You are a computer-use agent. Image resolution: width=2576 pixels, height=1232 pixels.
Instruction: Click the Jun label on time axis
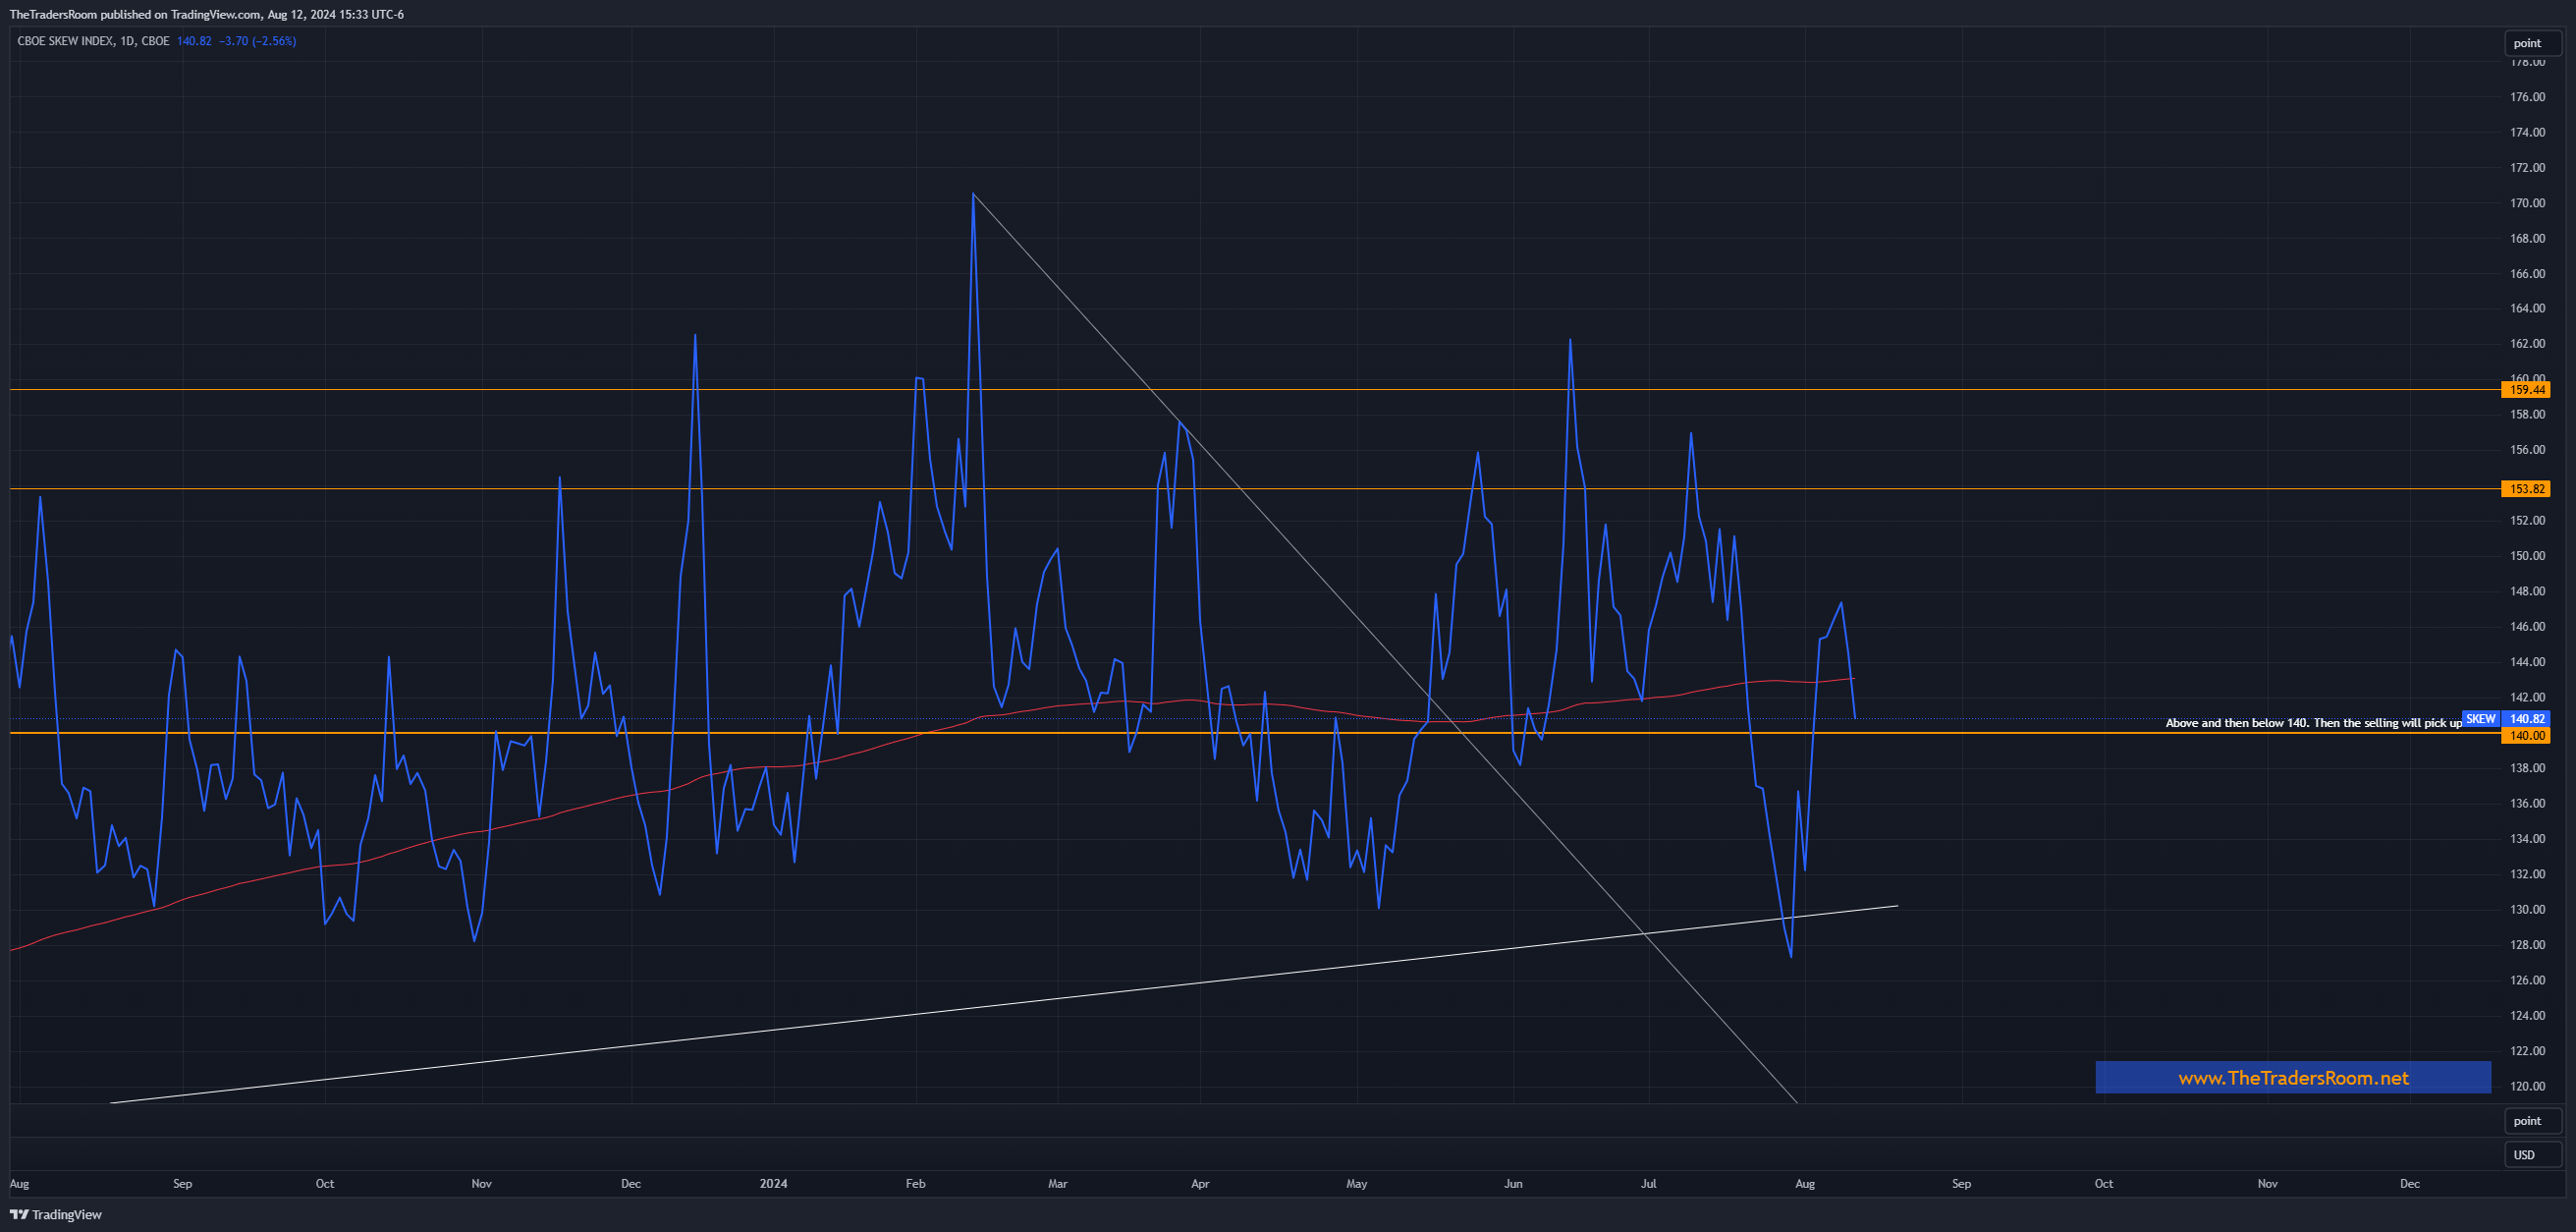tap(1513, 1183)
